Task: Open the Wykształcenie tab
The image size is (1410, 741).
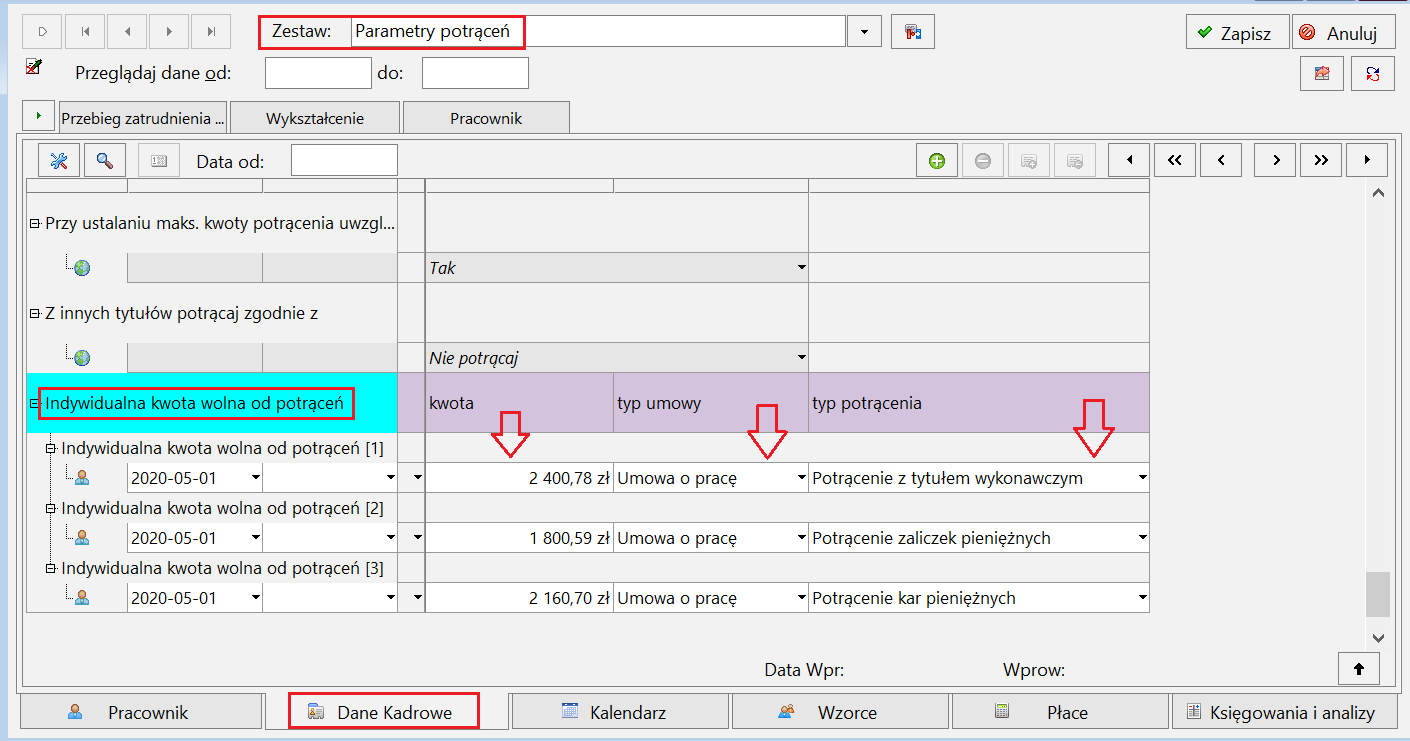Action: point(315,118)
